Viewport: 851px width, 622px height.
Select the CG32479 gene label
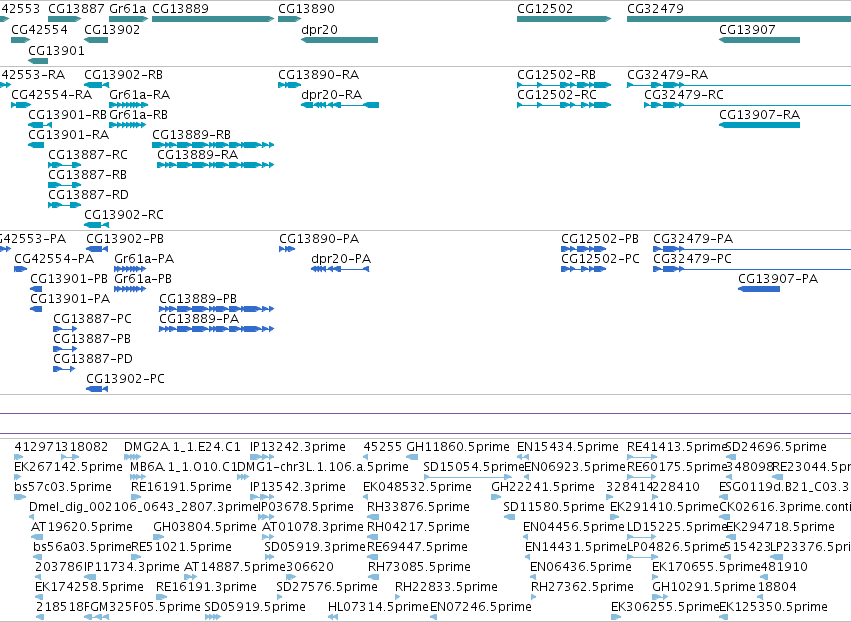click(655, 9)
